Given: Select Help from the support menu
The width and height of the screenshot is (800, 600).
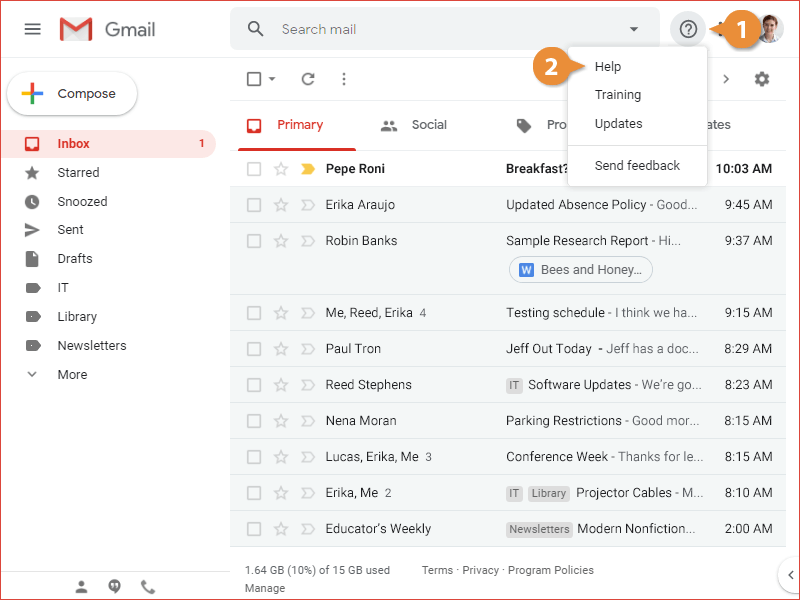Looking at the screenshot, I should (x=608, y=67).
